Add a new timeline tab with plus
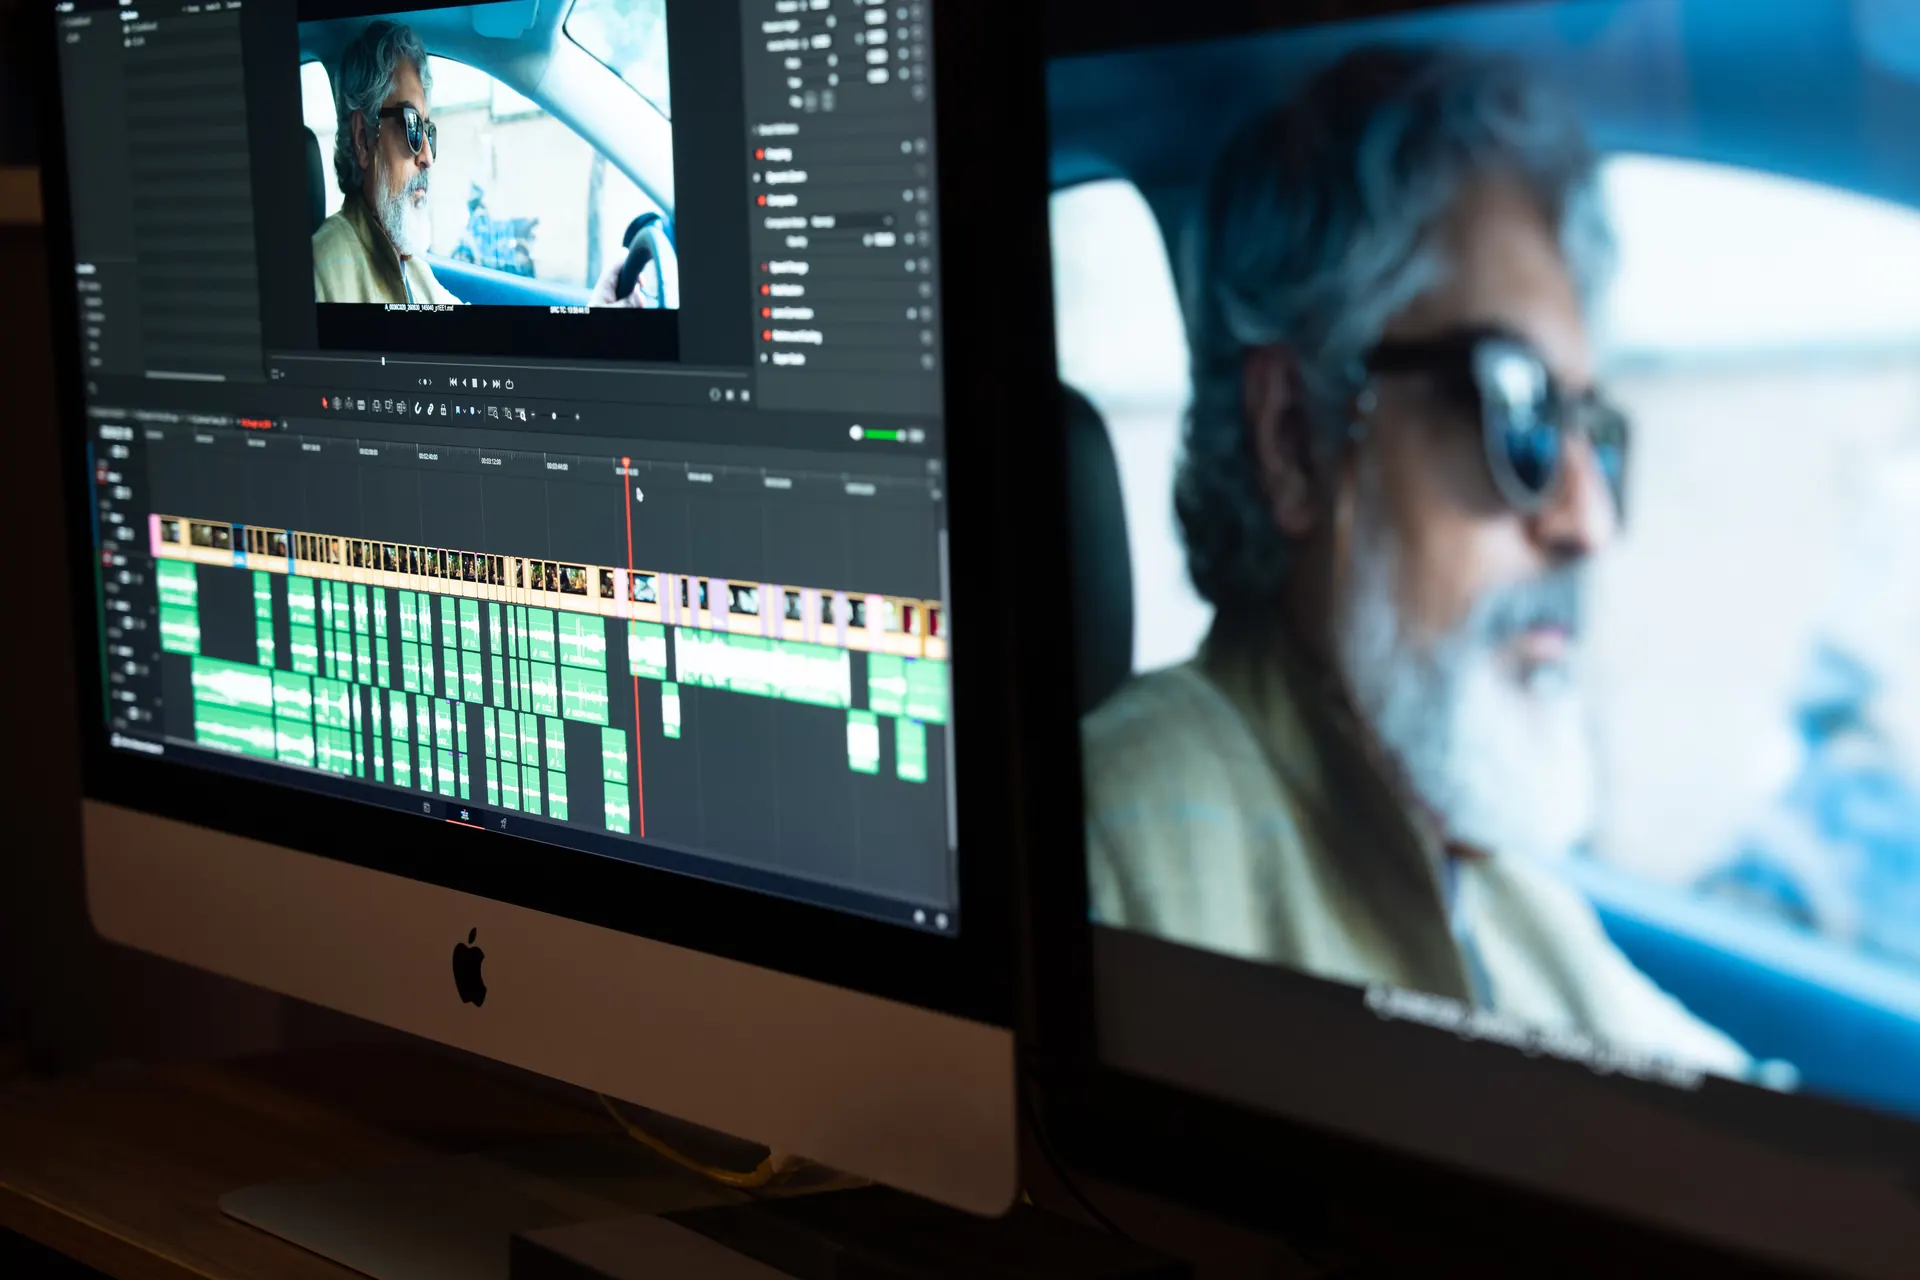This screenshot has height=1280, width=1920. (285, 424)
